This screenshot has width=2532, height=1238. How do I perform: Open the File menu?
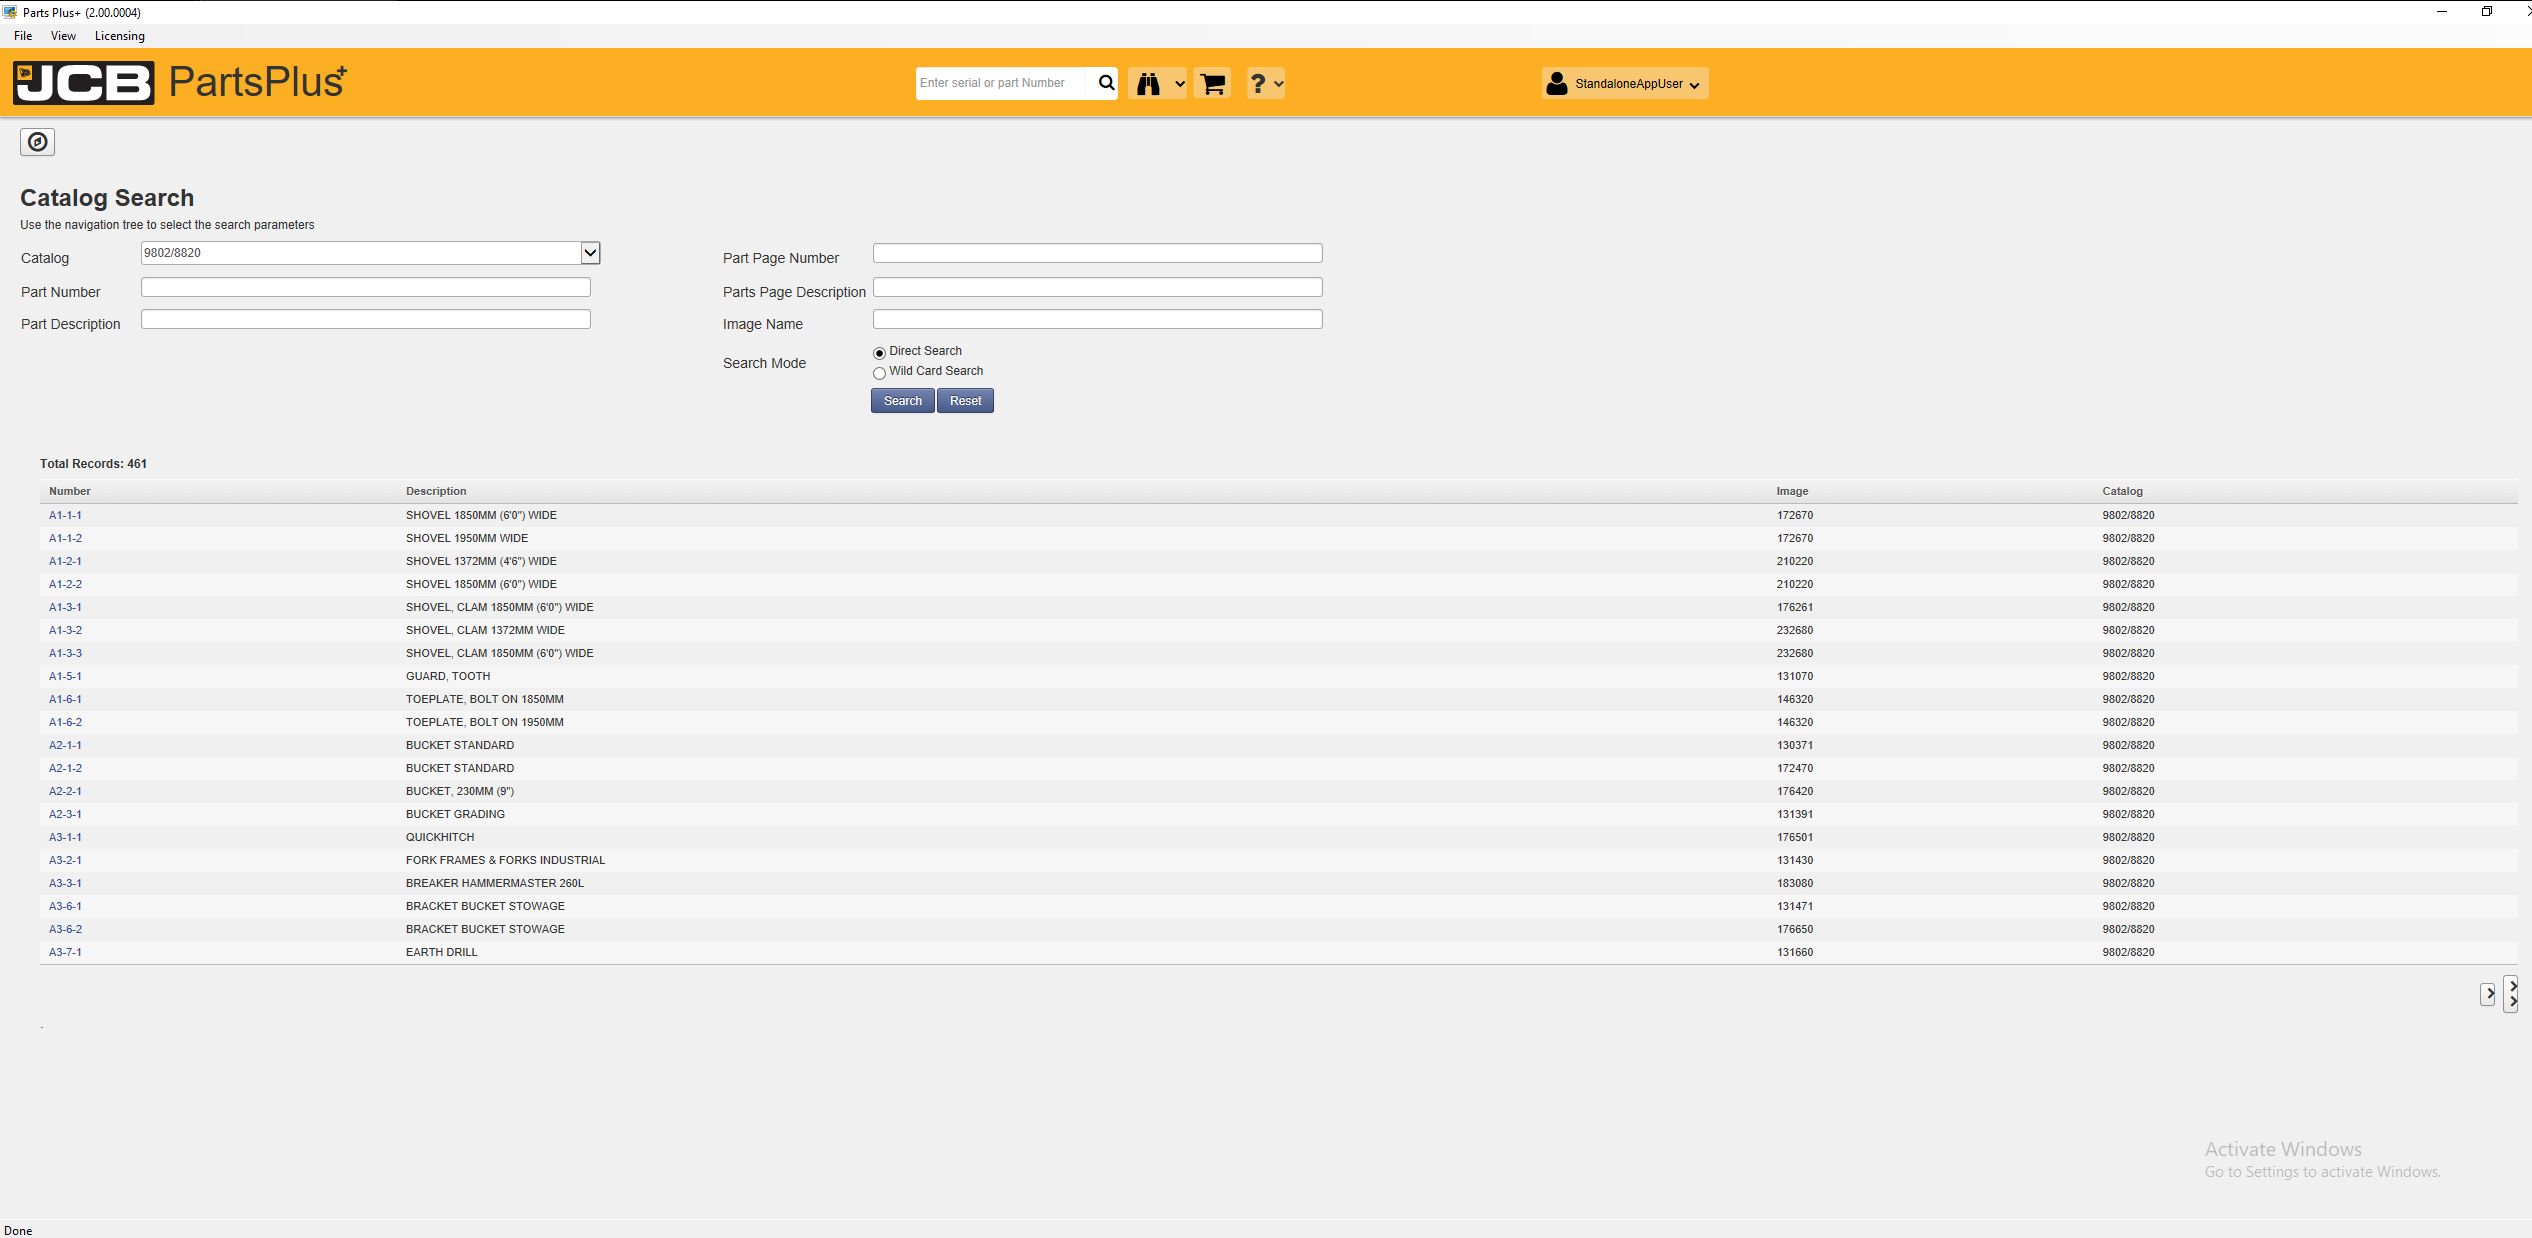(23, 36)
